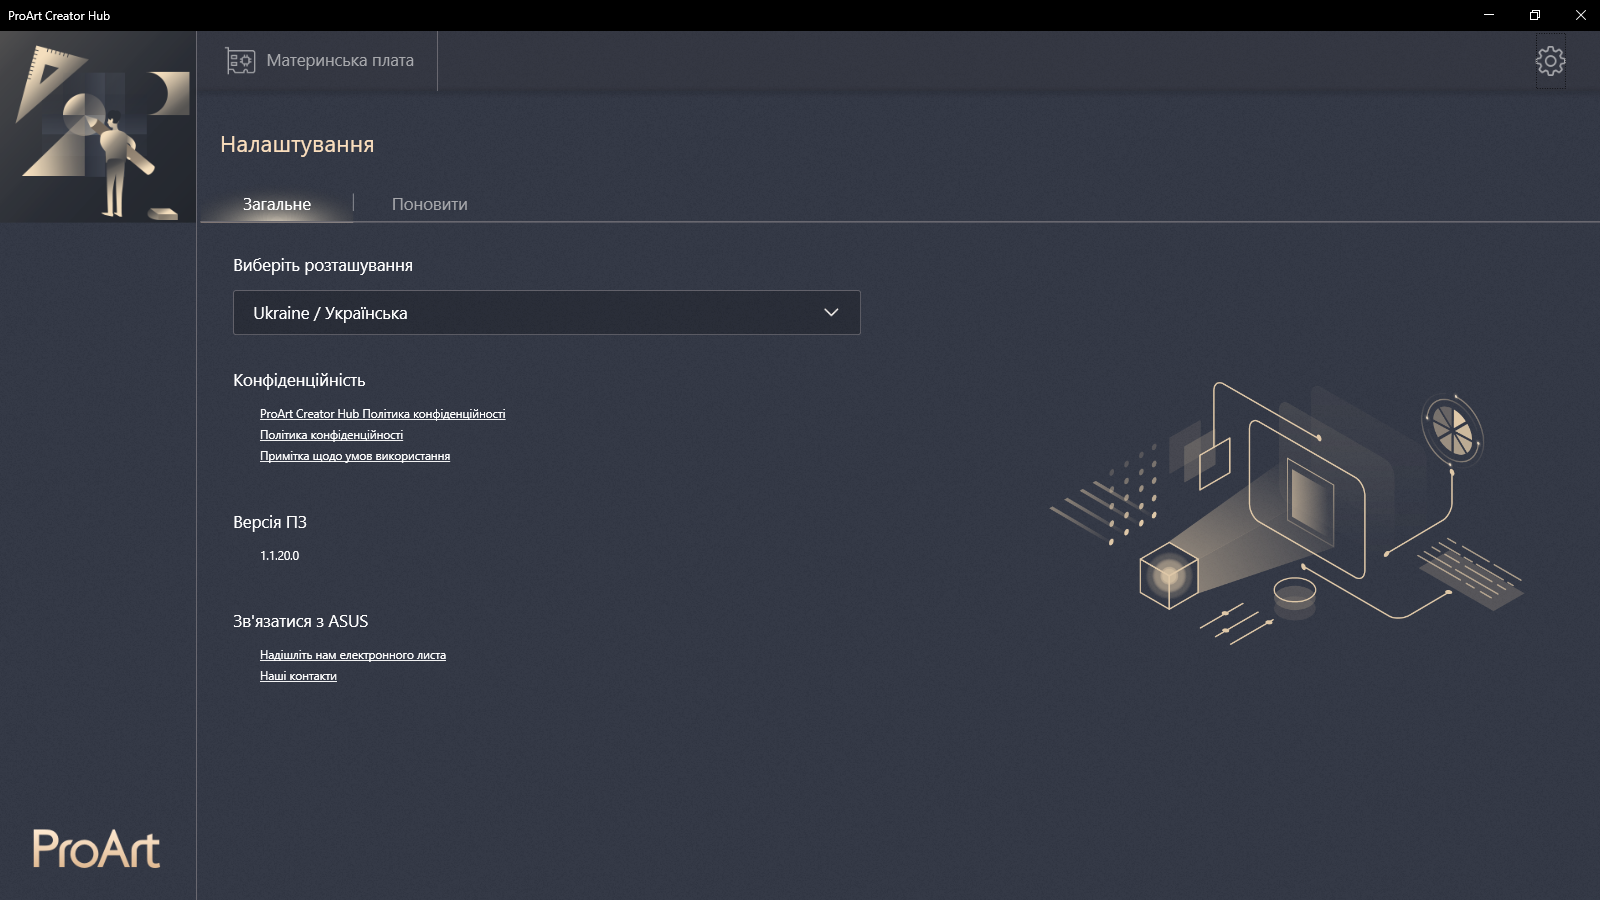
Task: Click the Налаштування page heading
Action: tap(297, 144)
